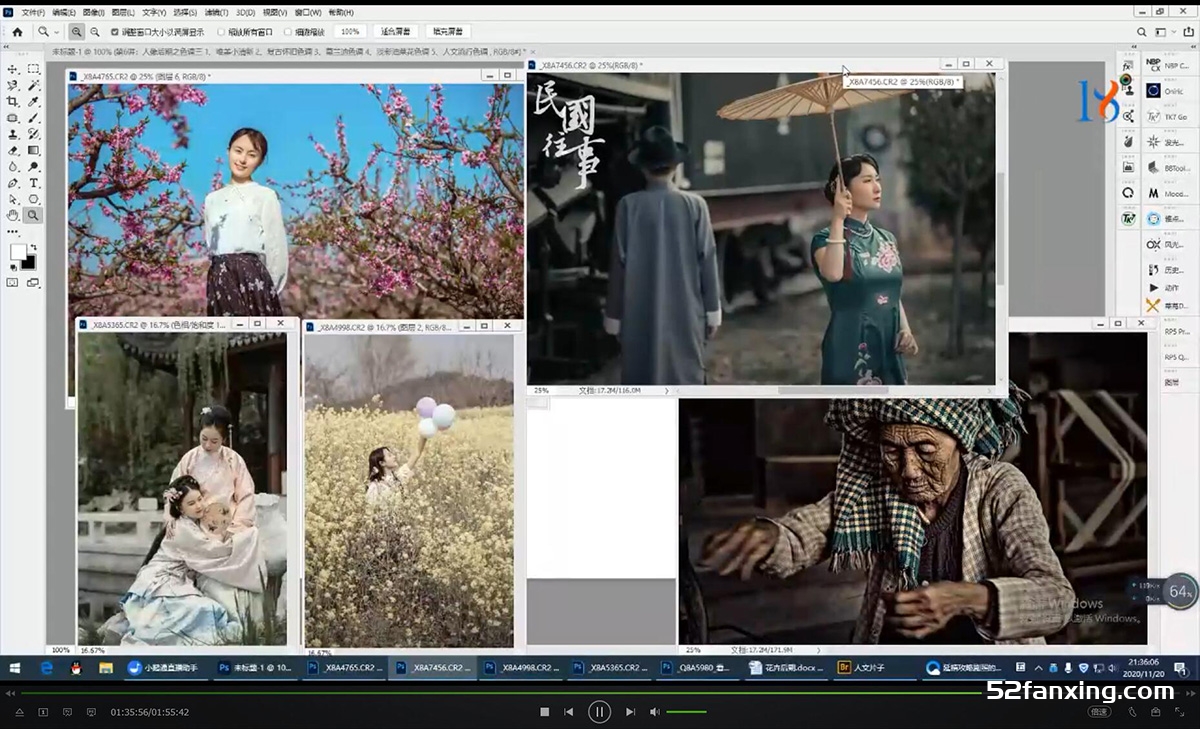The height and width of the screenshot is (729, 1200).
Task: Select the Crop tool
Action: pos(13,102)
